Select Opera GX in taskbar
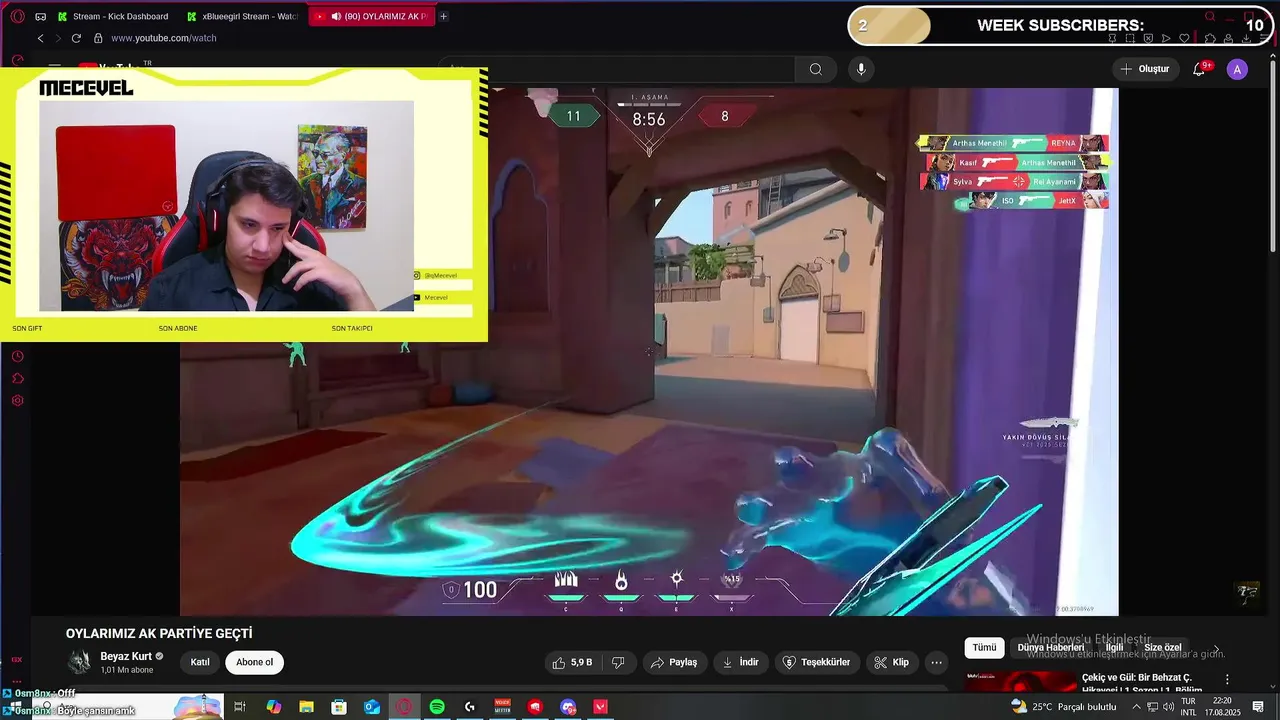This screenshot has width=1280, height=720. click(x=405, y=707)
